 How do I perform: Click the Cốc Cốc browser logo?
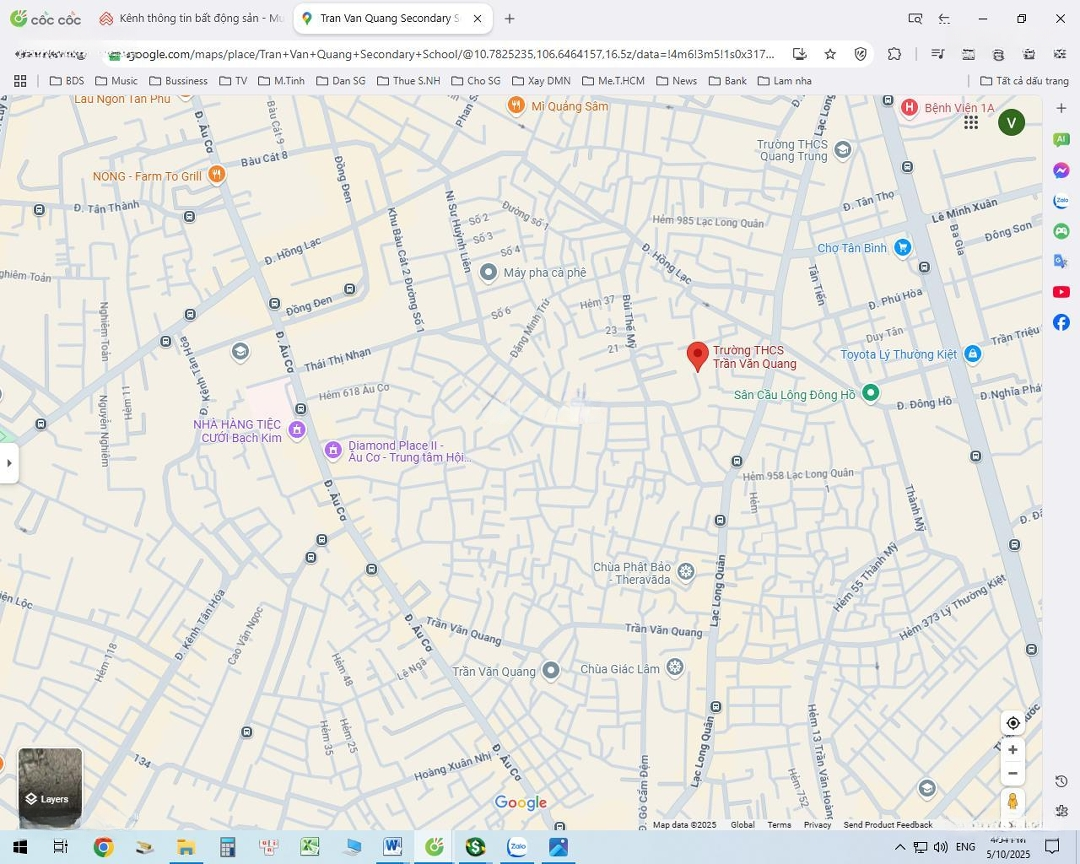45,19
